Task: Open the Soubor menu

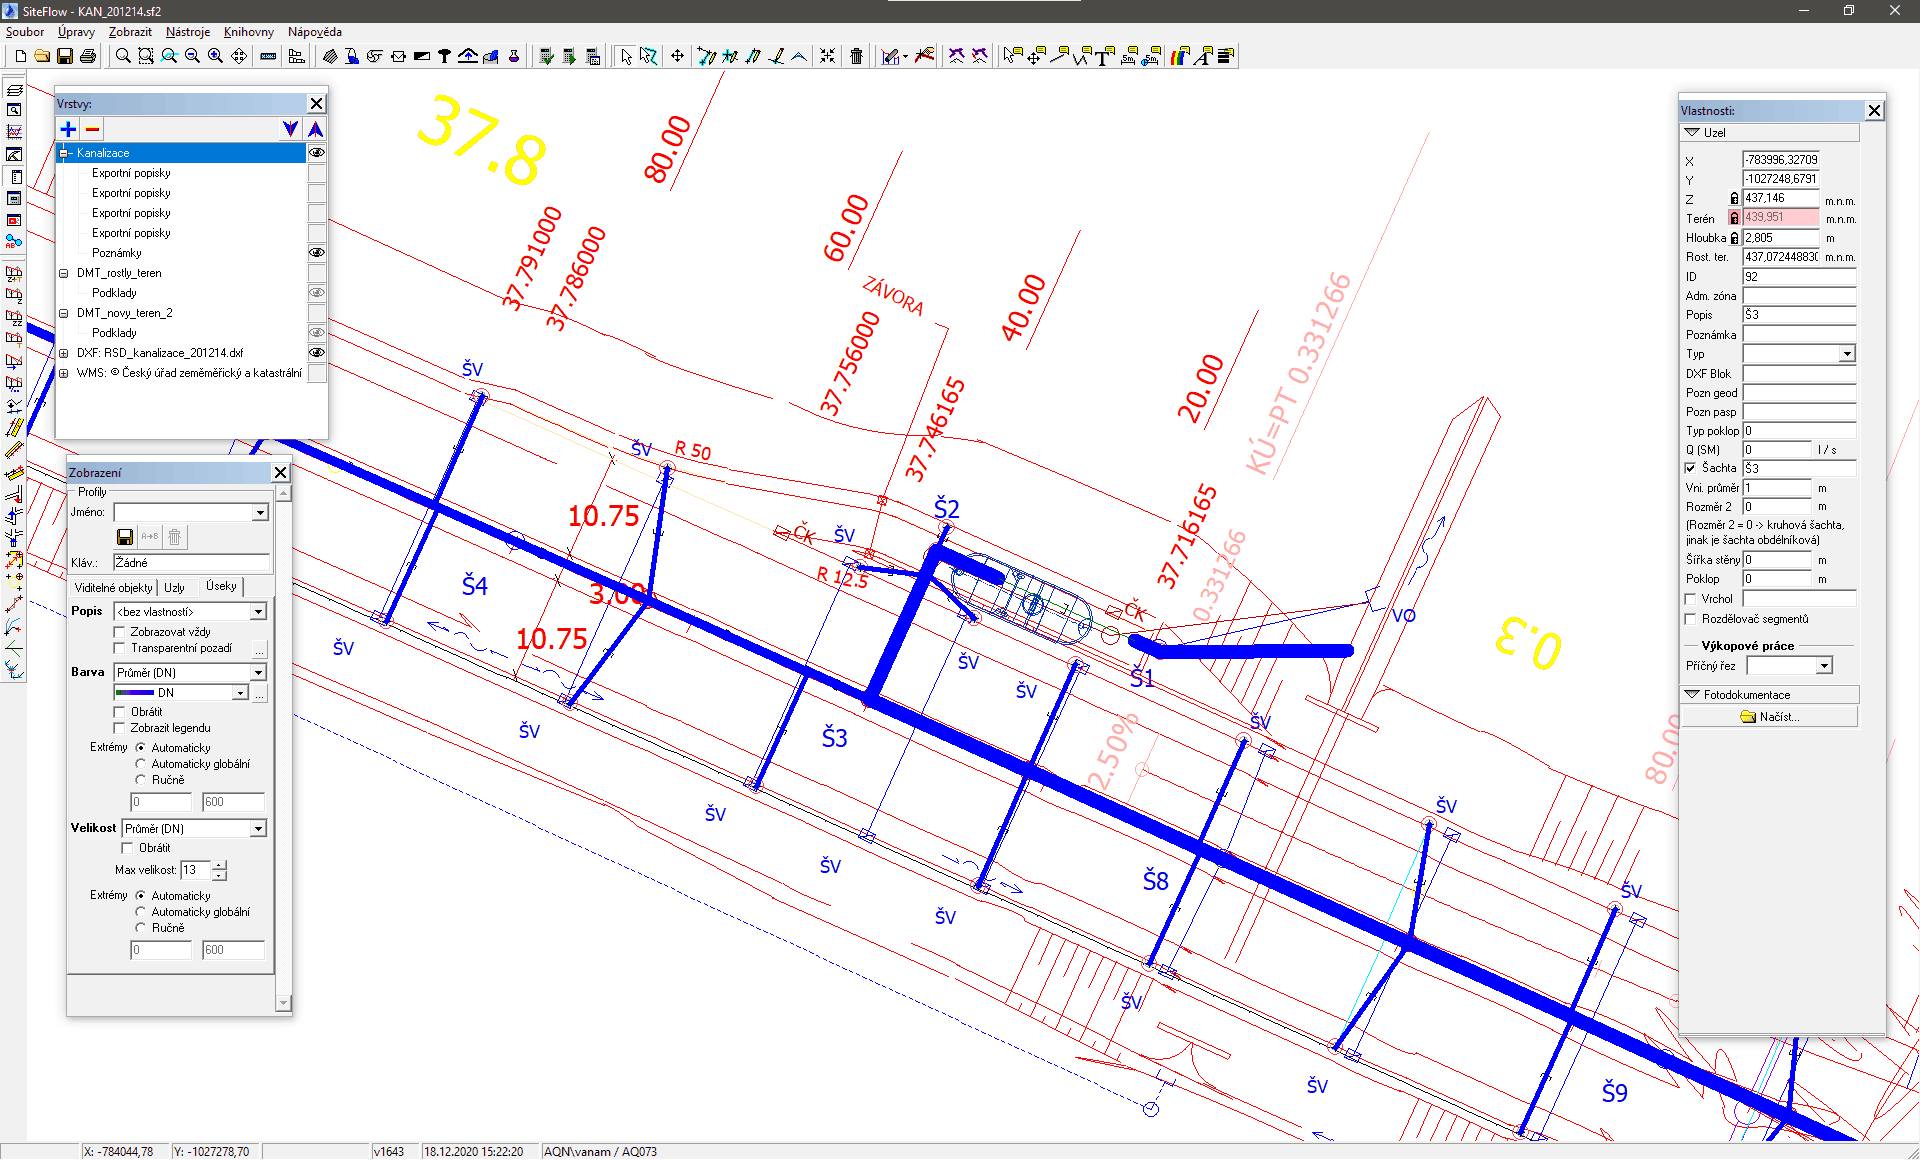Action: point(25,32)
